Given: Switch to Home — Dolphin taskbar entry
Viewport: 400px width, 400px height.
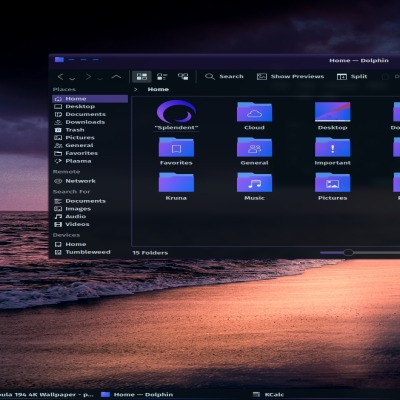Looking at the screenshot, I should 137,395.
